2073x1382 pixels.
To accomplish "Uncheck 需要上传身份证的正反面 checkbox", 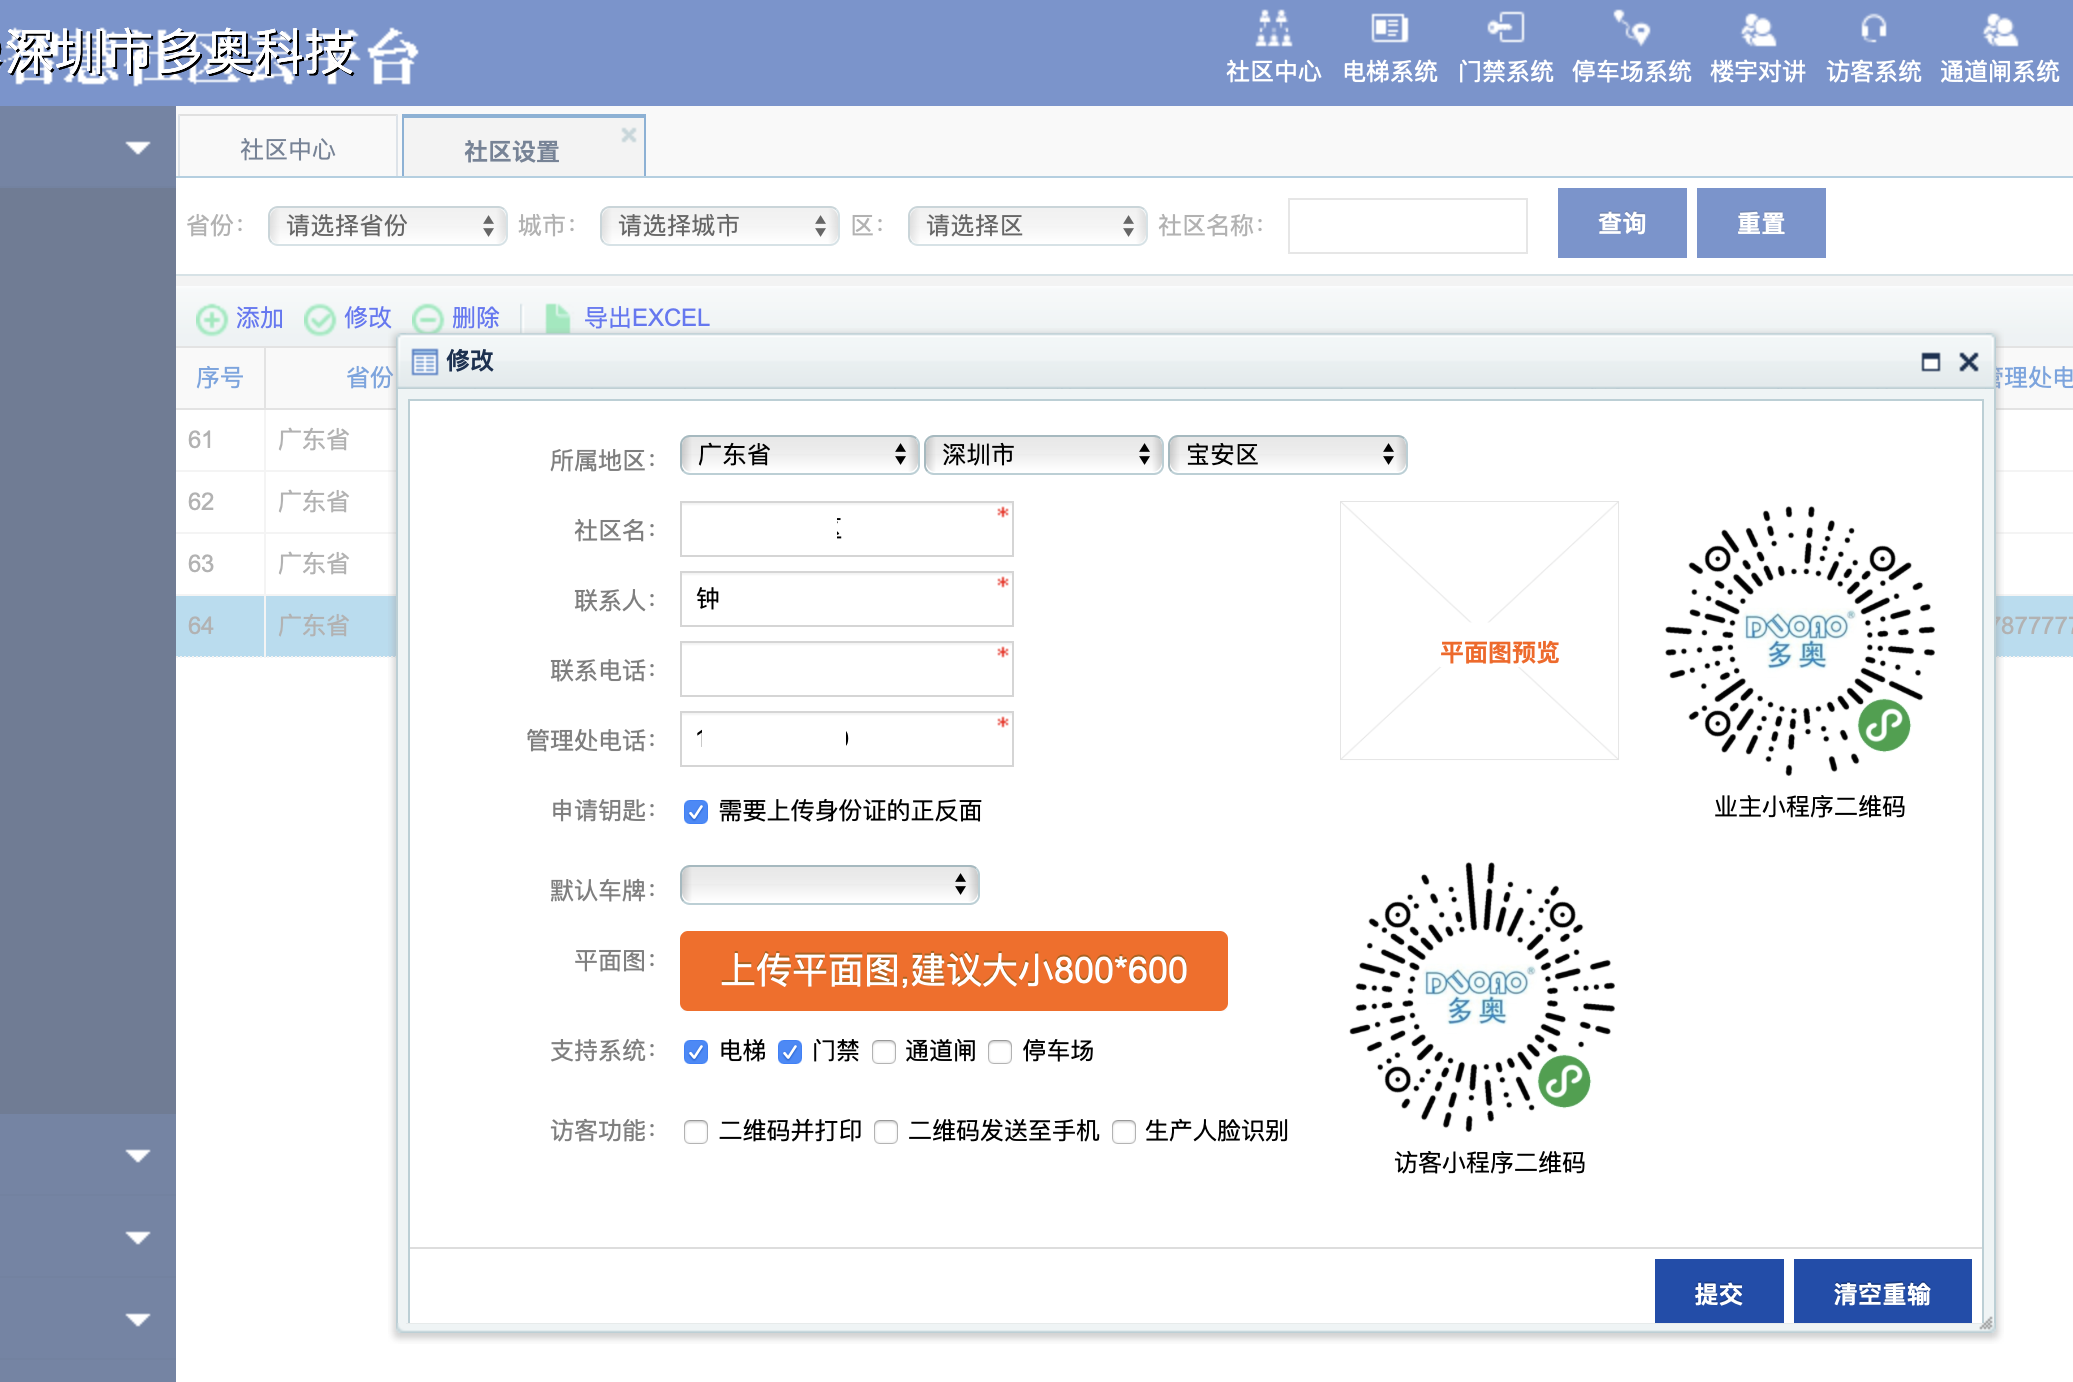I will (x=696, y=812).
